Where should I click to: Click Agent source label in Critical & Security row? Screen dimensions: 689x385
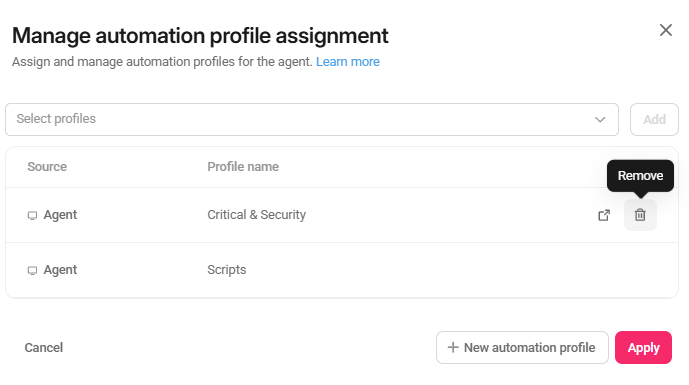(x=60, y=215)
